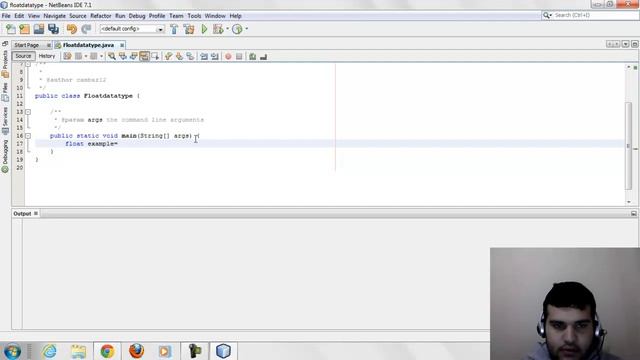Image resolution: width=640 pixels, height=360 pixels.
Task: Open the Quick Search options dropdown icon
Action: point(547,15)
